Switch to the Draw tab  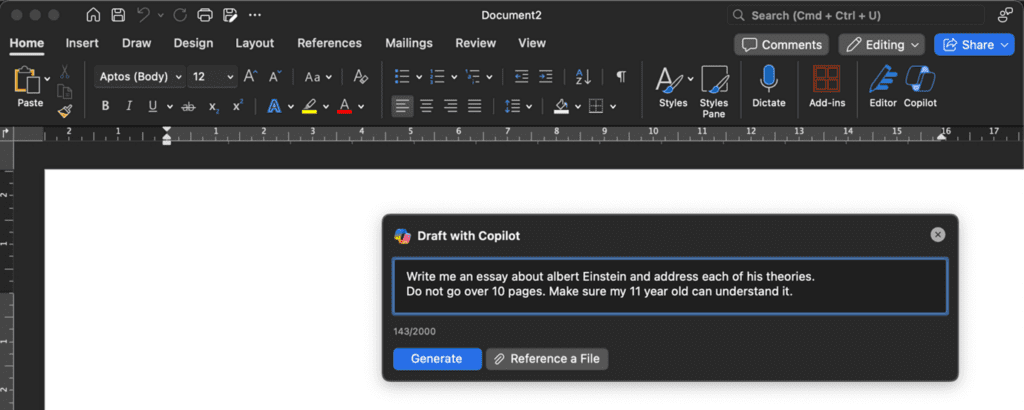[x=136, y=43]
